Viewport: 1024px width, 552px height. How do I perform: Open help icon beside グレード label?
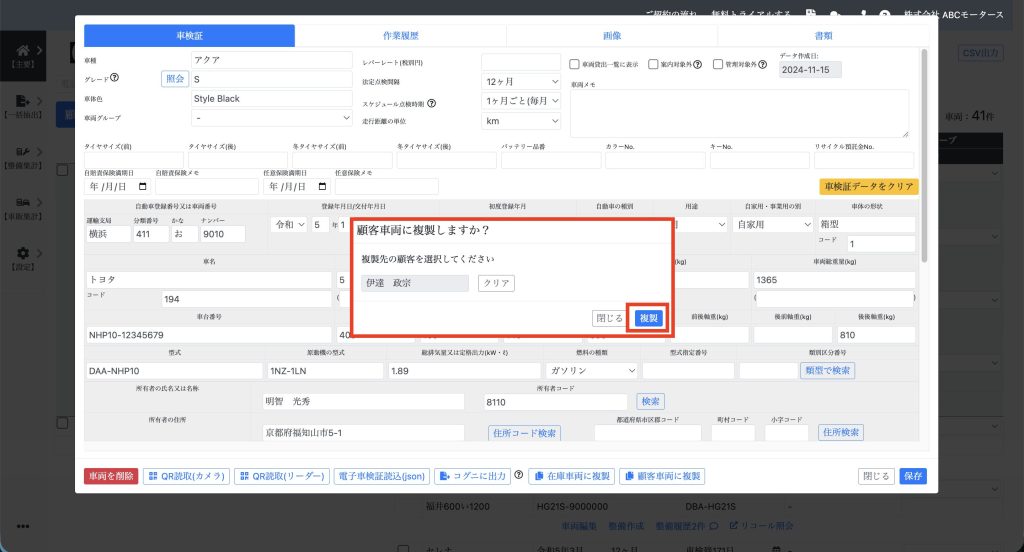point(115,79)
